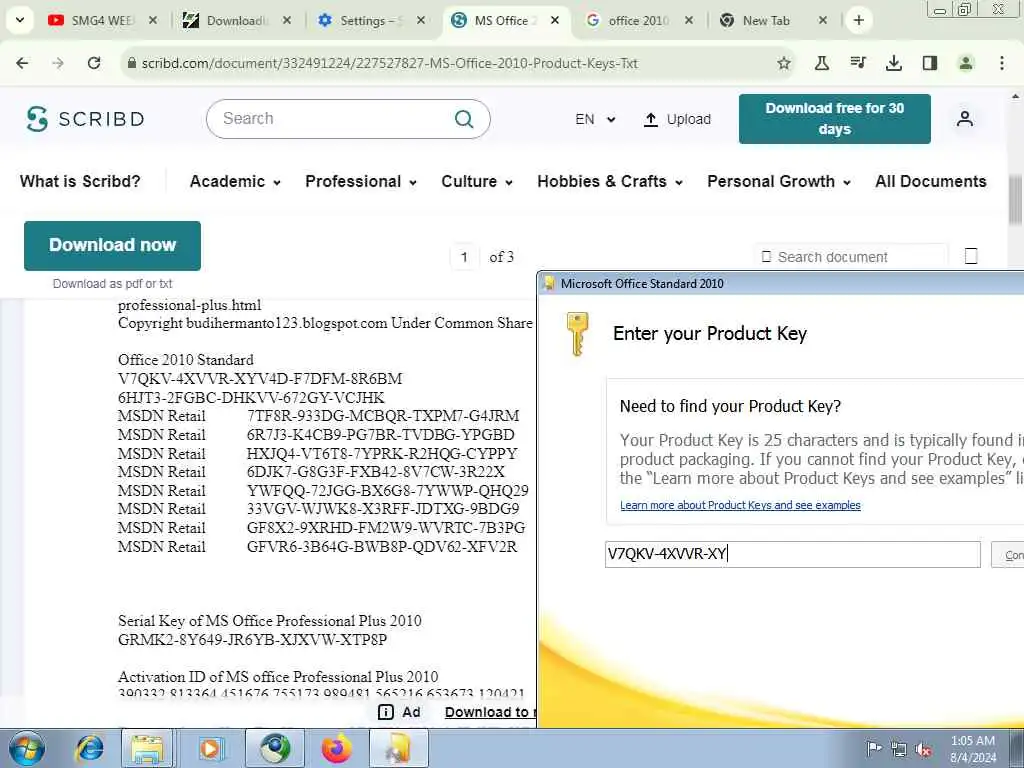Open the Scribd user account icon
The height and width of the screenshot is (768, 1024).
(965, 119)
